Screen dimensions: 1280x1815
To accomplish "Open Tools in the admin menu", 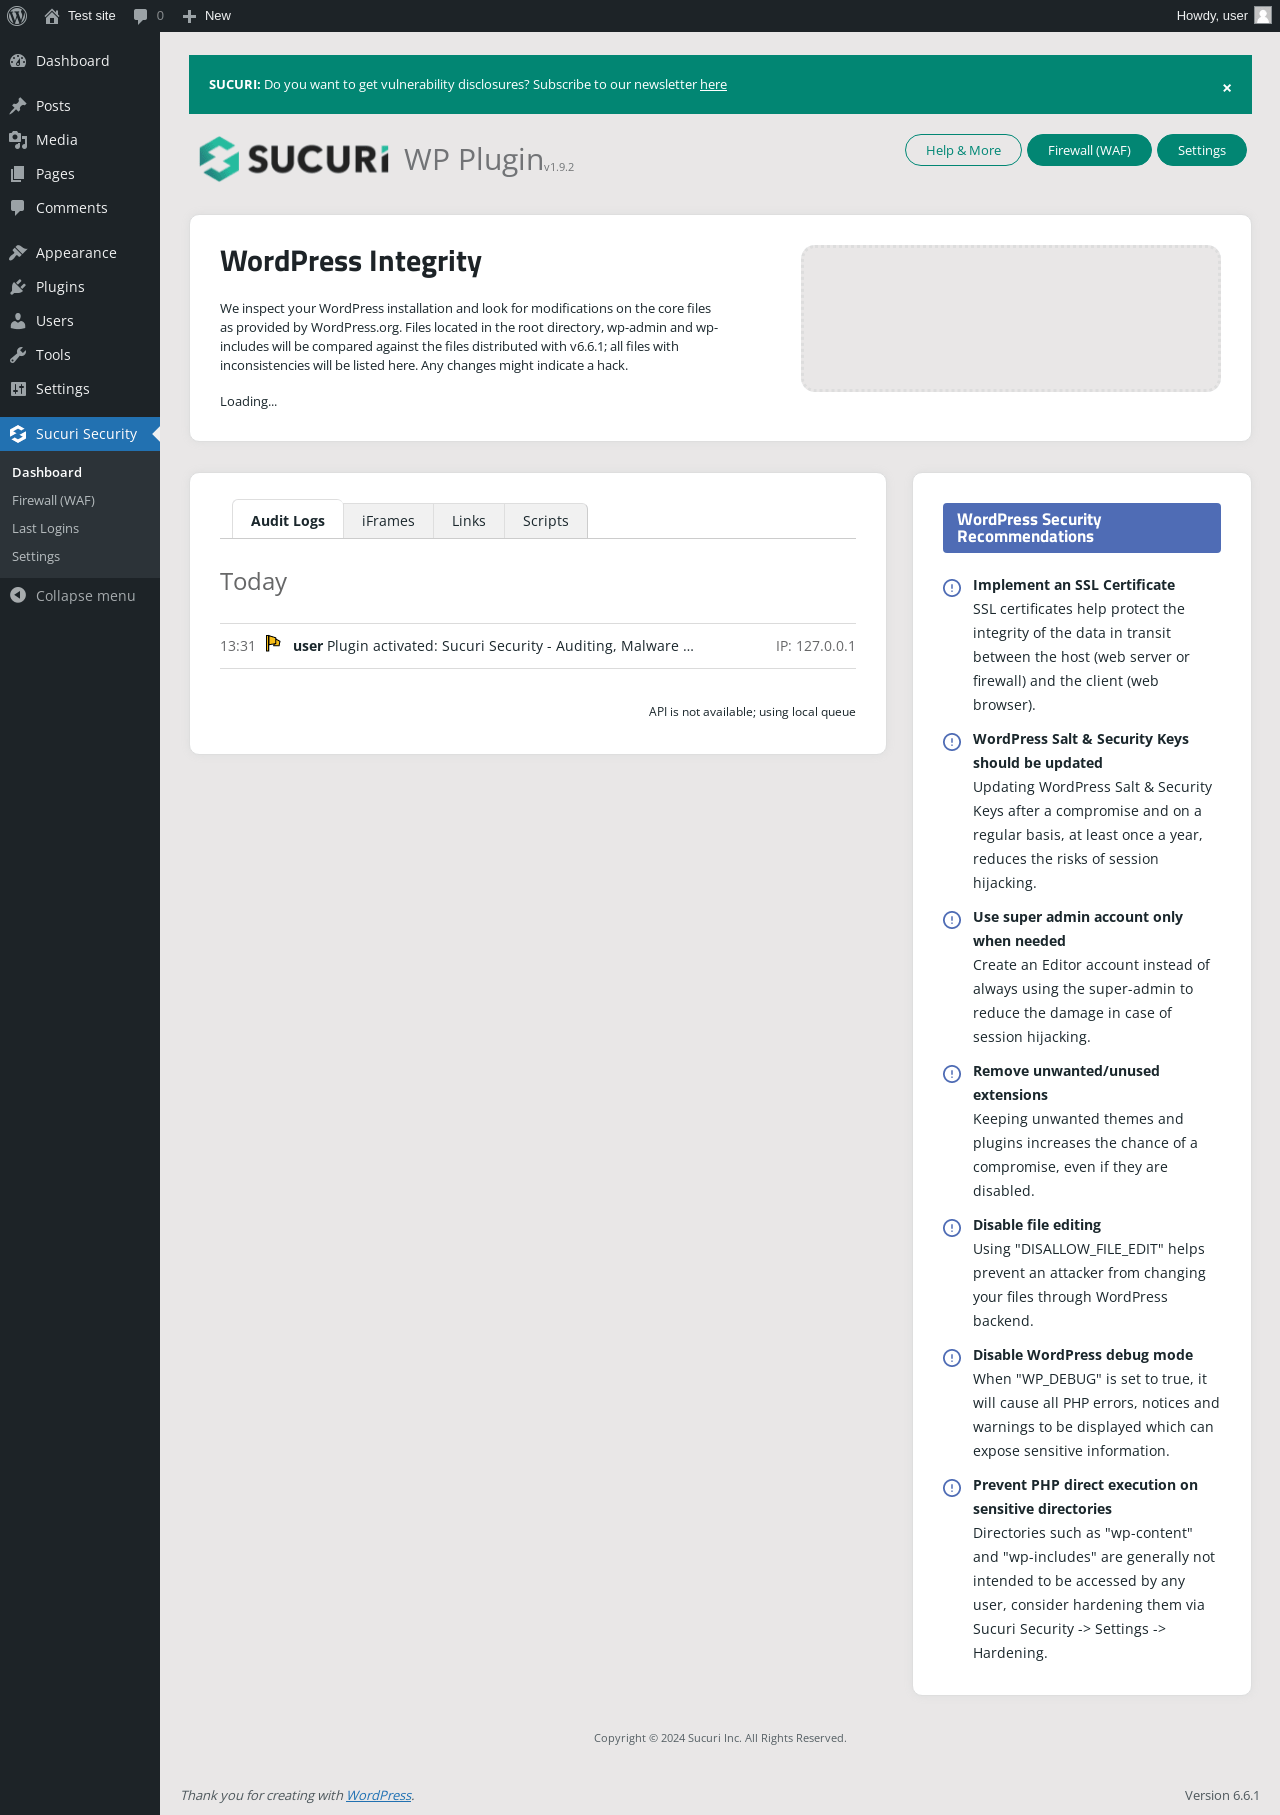I will pos(80,355).
